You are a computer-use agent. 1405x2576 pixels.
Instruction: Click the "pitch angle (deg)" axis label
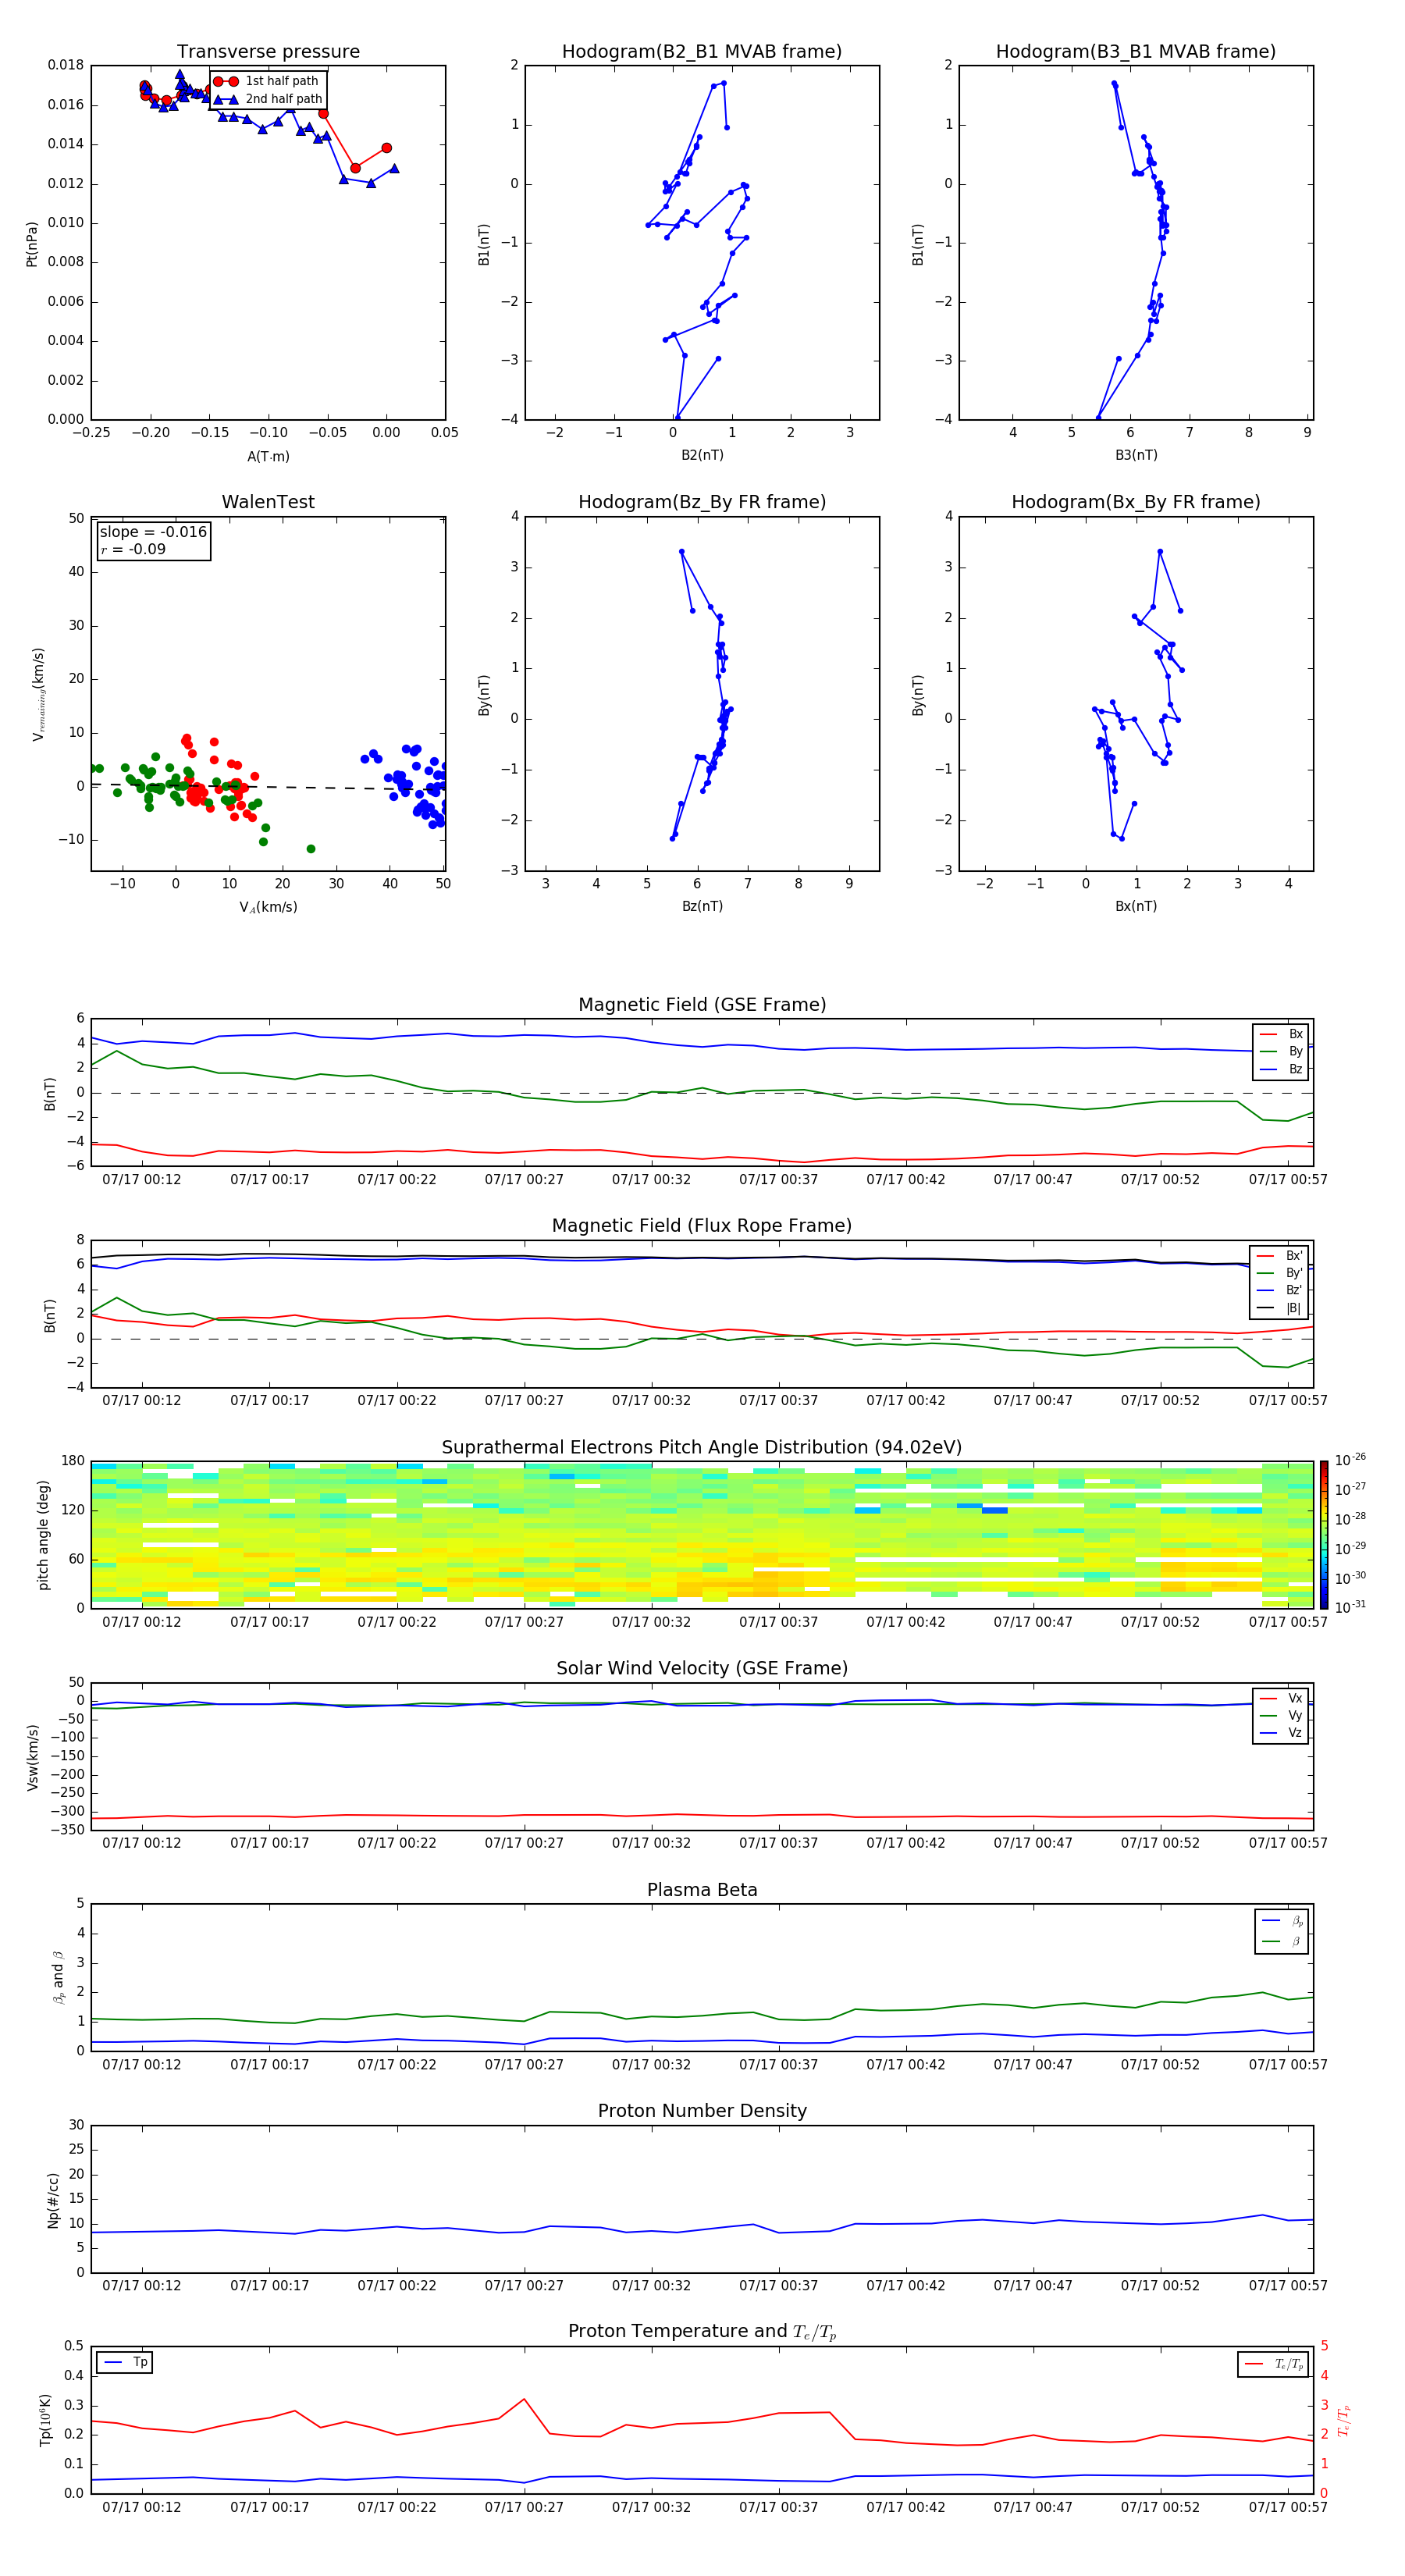click(43, 1535)
